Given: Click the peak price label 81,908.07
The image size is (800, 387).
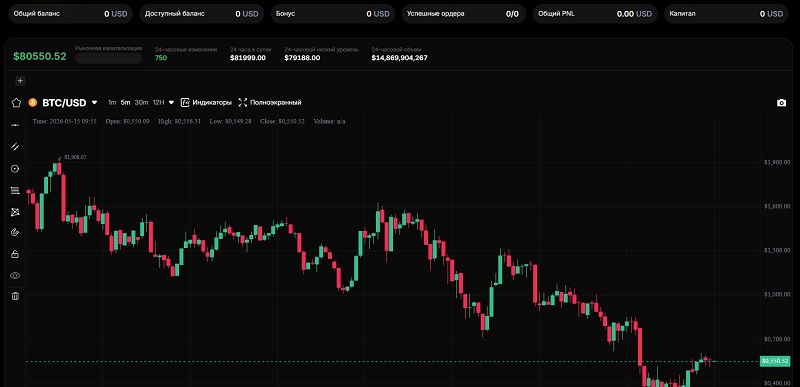Looking at the screenshot, I should click(75, 157).
